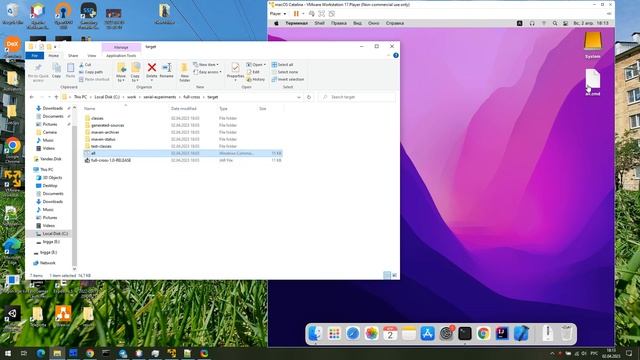Click the Delete icon in the Explorer ribbon
Image resolution: width=640 pixels, height=360 pixels.
[x=152, y=68]
